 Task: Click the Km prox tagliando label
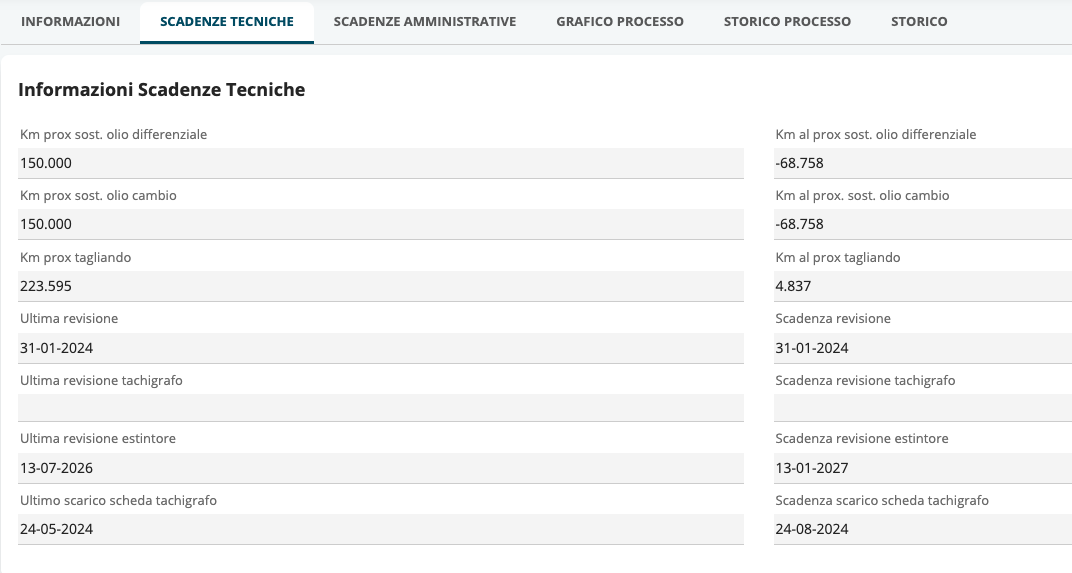pos(75,257)
